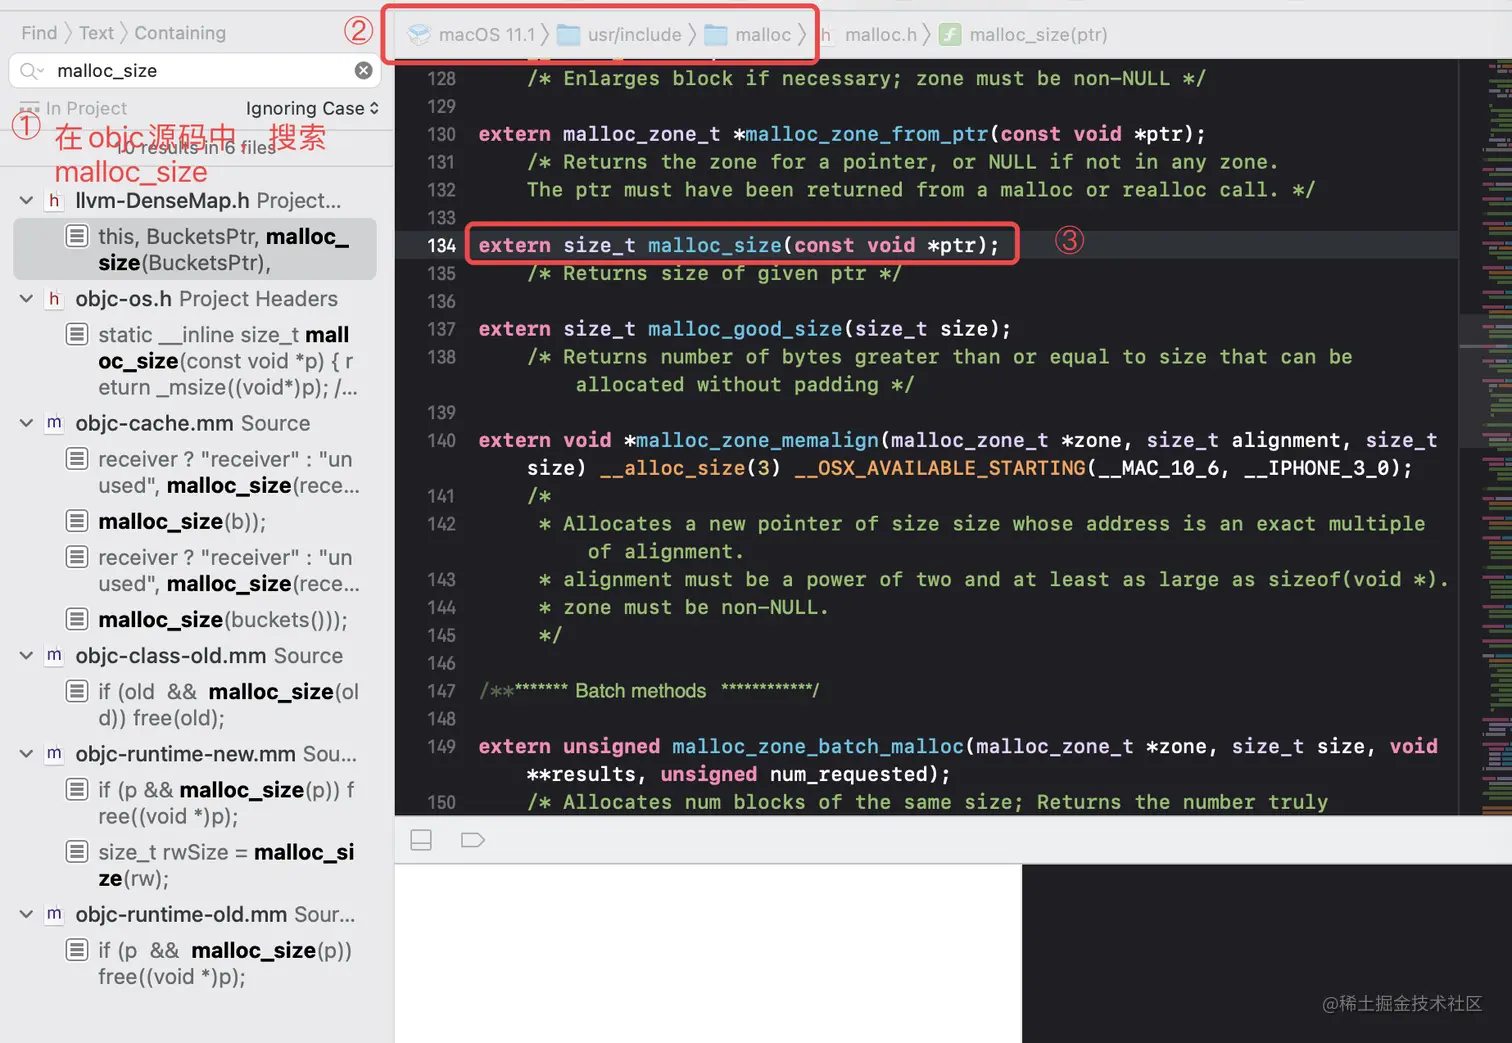Click line number 140 in the gutter
The image size is (1512, 1043).
(x=441, y=441)
